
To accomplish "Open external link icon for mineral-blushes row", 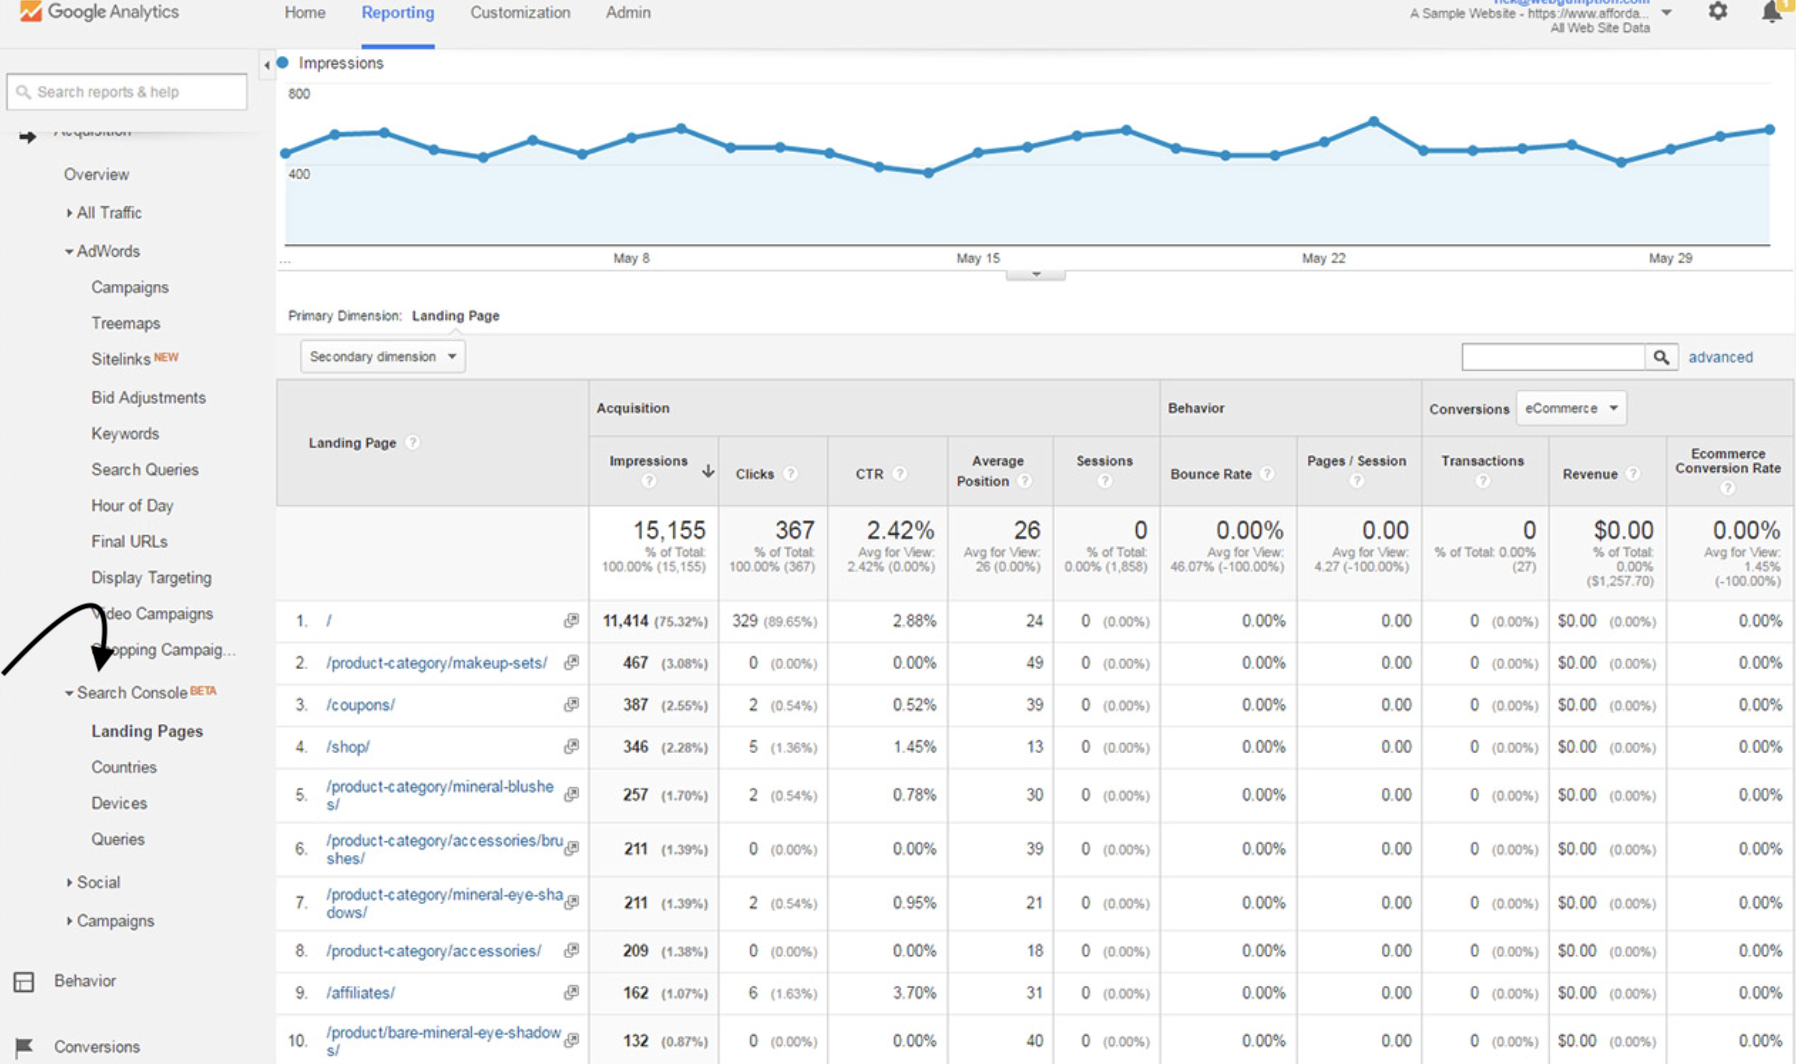I will click(571, 795).
